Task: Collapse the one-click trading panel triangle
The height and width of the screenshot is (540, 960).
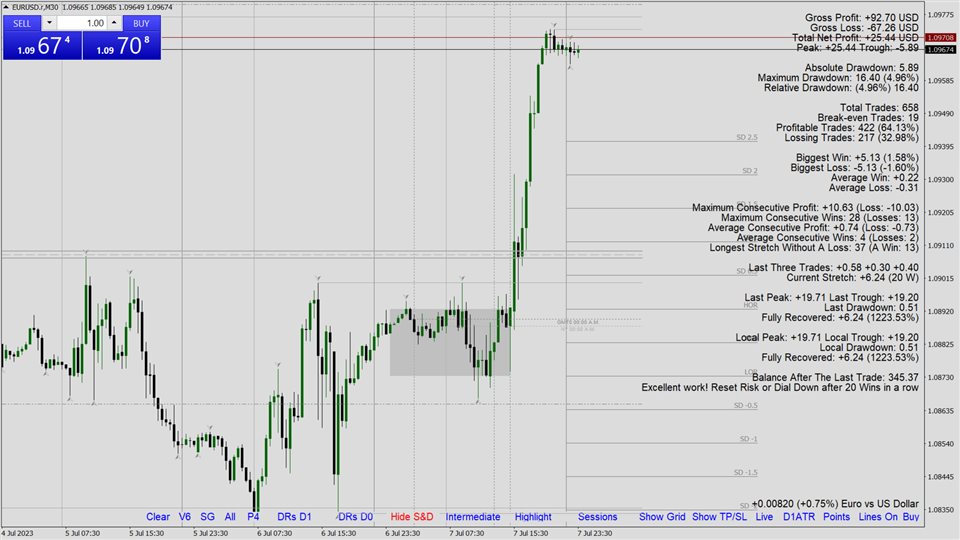Action: (x=6, y=7)
